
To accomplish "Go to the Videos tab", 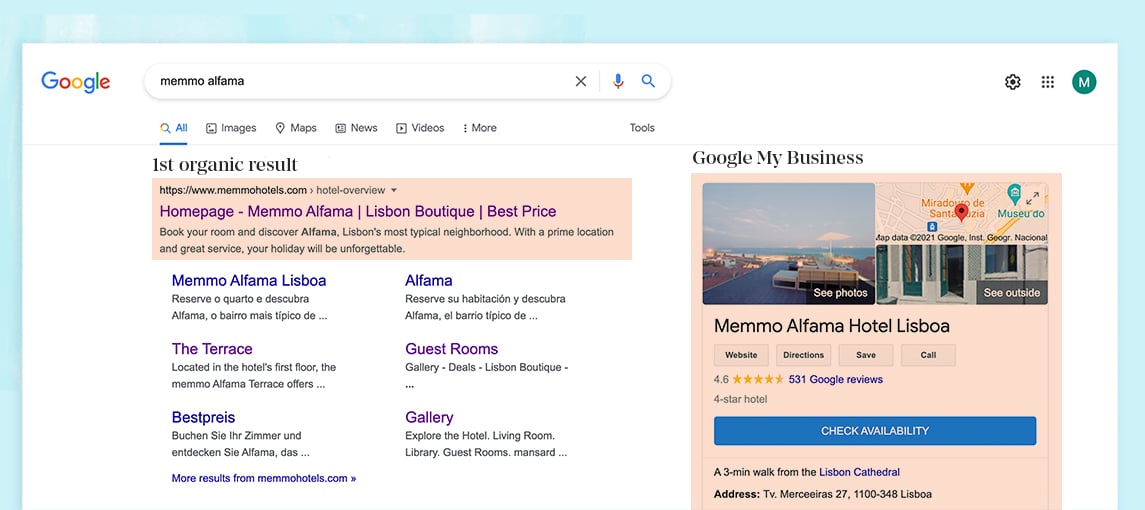I will click(420, 128).
